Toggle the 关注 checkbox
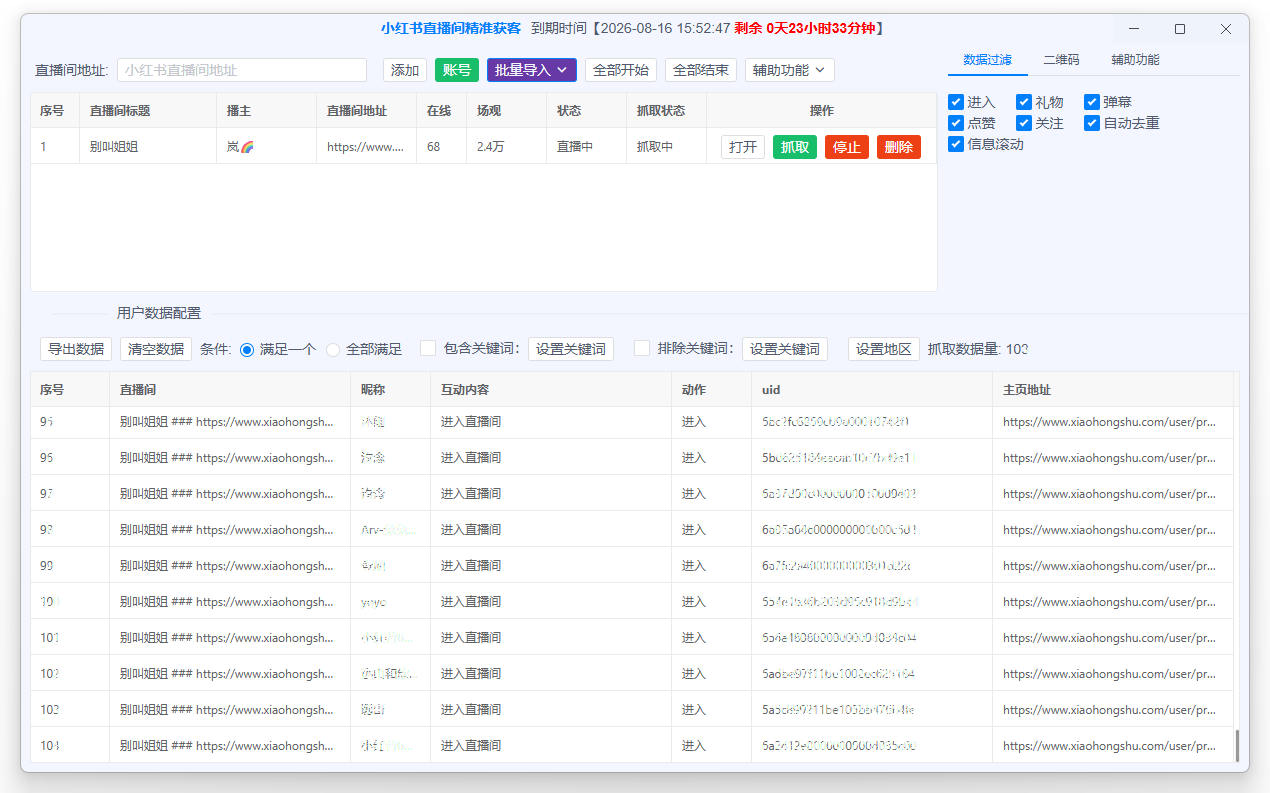The image size is (1270, 793). pos(1024,123)
